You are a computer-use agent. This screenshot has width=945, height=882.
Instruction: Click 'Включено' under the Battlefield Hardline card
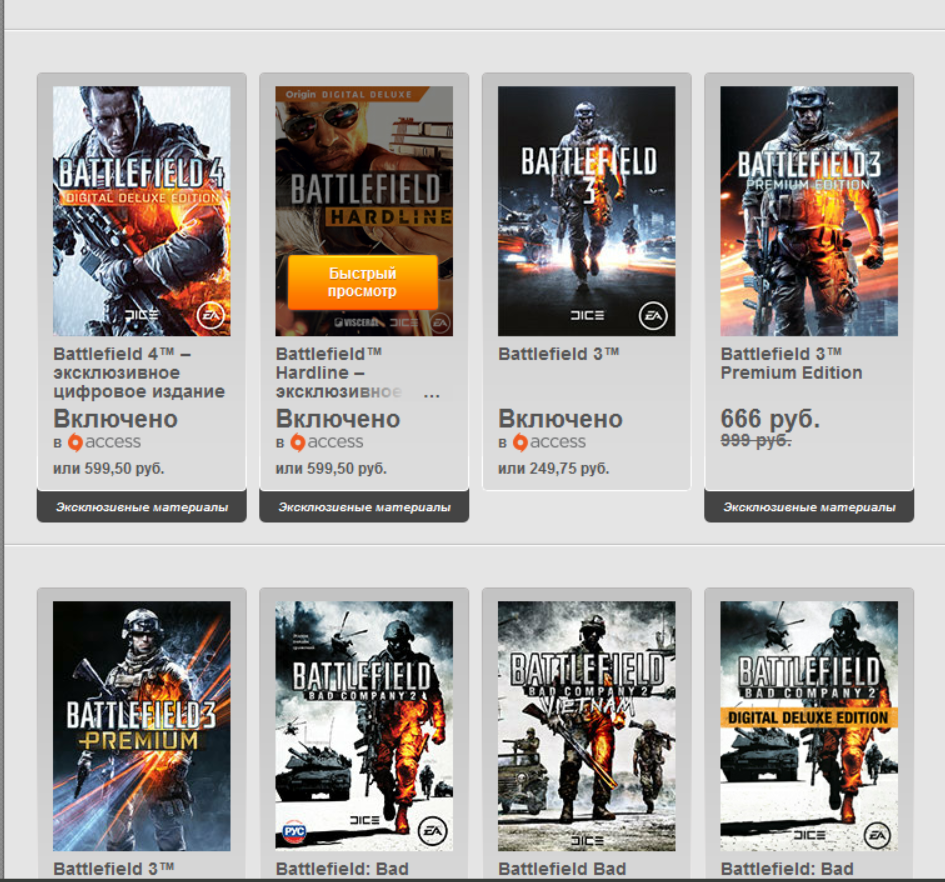(x=338, y=418)
